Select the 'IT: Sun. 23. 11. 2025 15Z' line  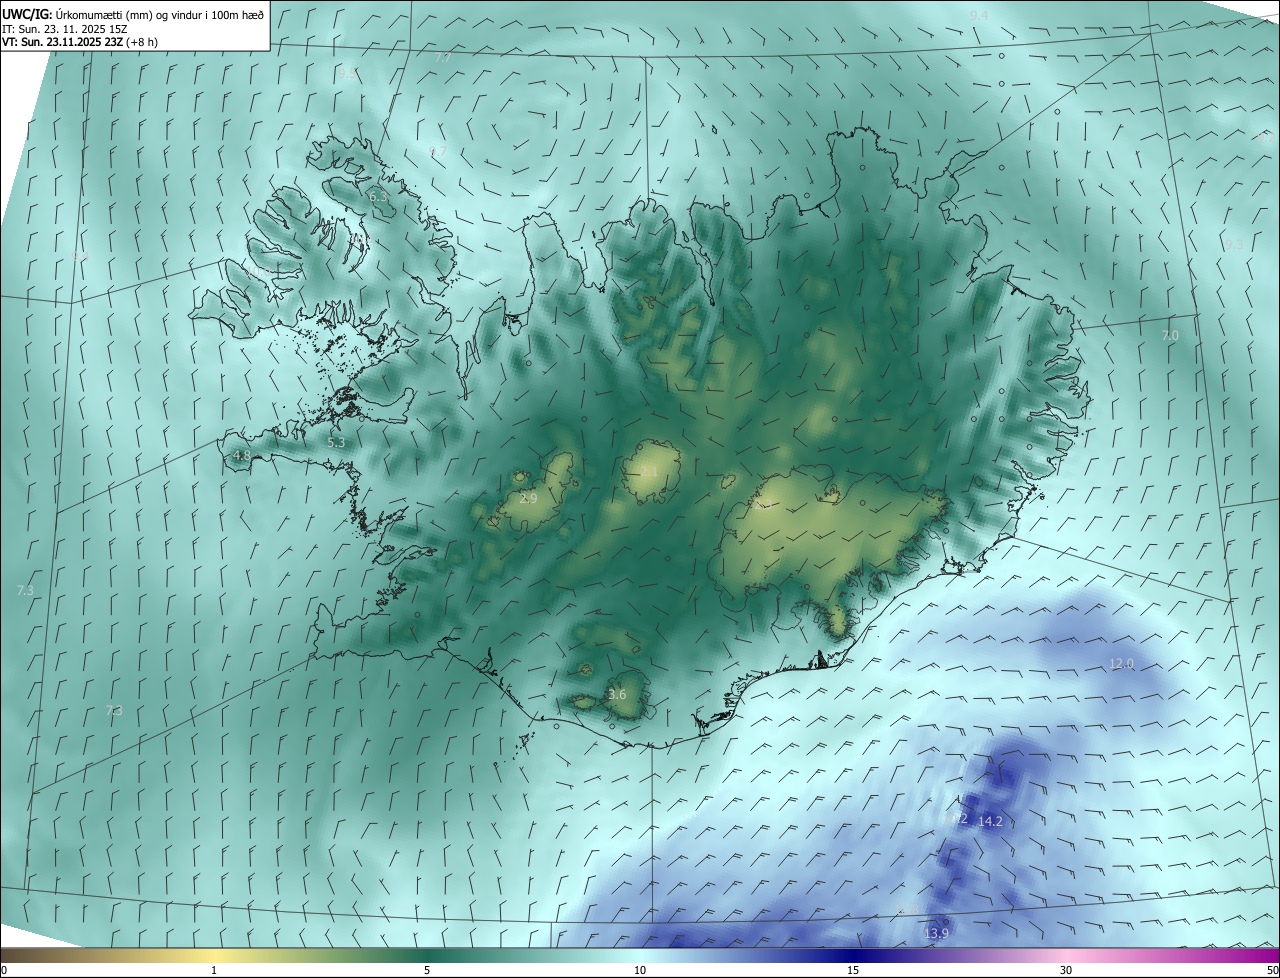point(63,29)
